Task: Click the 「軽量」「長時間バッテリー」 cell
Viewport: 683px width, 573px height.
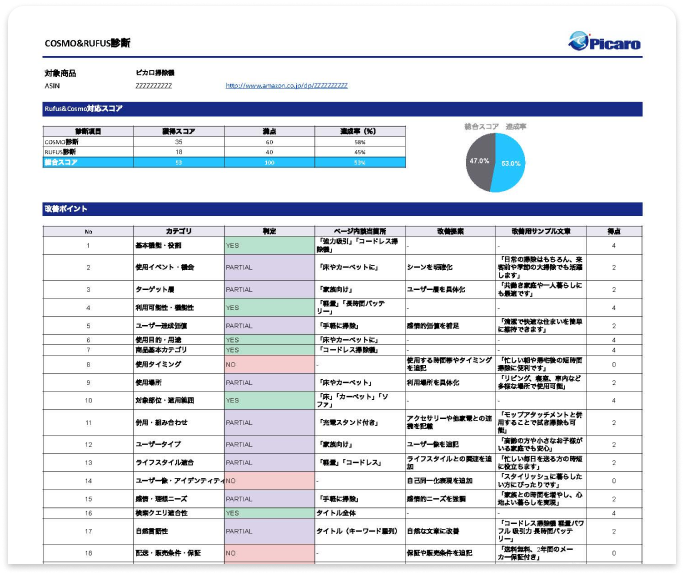Action: [360, 308]
